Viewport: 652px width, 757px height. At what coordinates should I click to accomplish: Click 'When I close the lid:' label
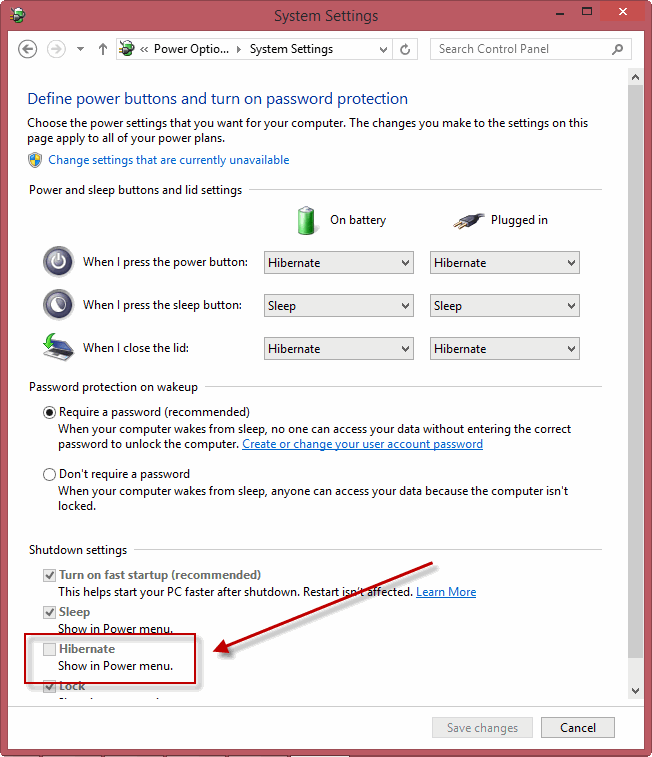136,348
